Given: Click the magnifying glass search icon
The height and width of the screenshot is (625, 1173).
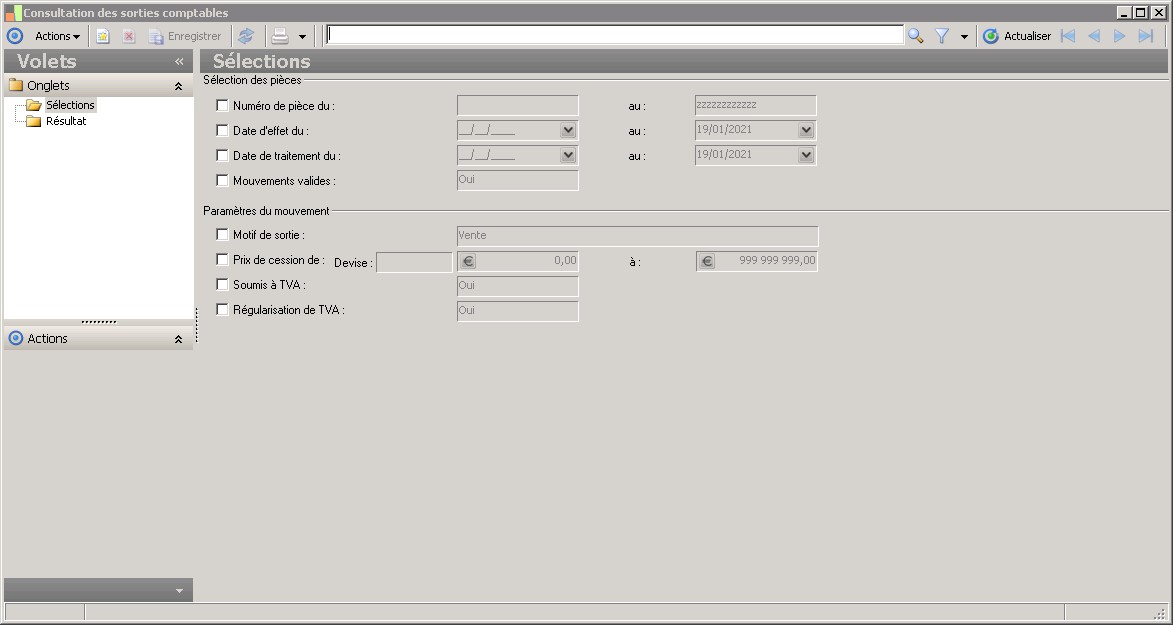Looking at the screenshot, I should click(x=916, y=36).
